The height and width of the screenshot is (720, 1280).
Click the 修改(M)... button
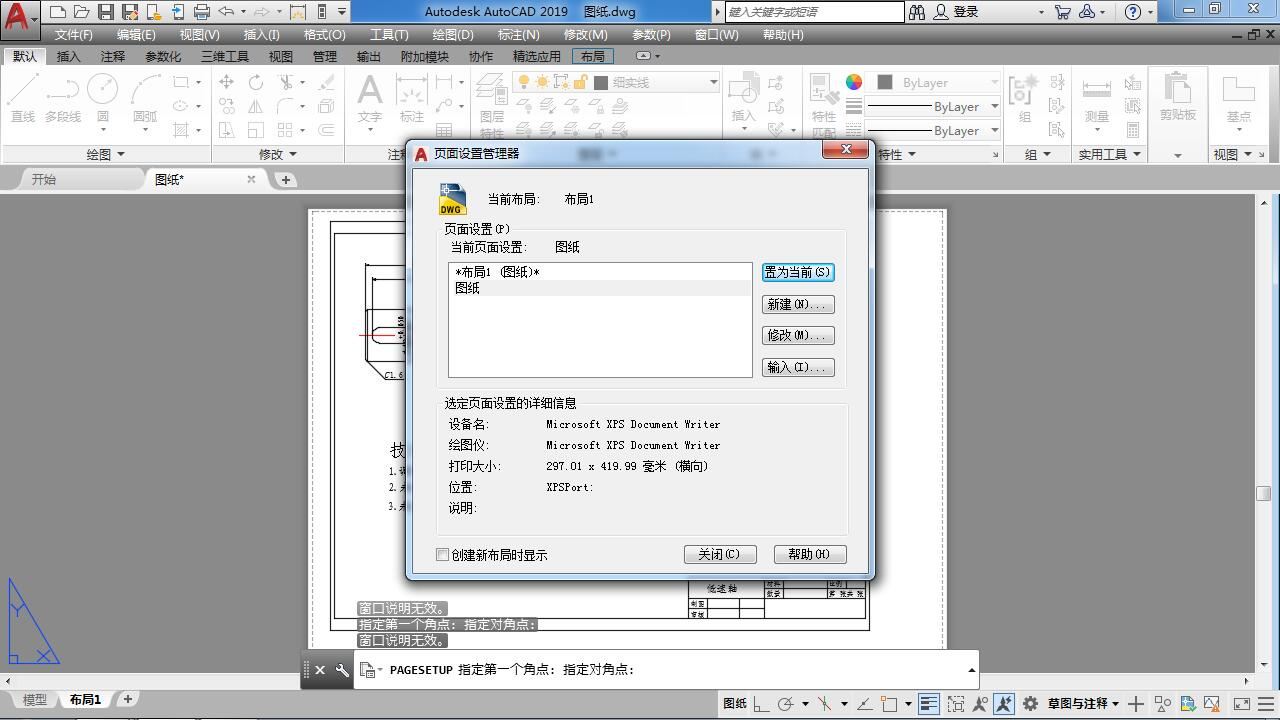[x=798, y=336]
